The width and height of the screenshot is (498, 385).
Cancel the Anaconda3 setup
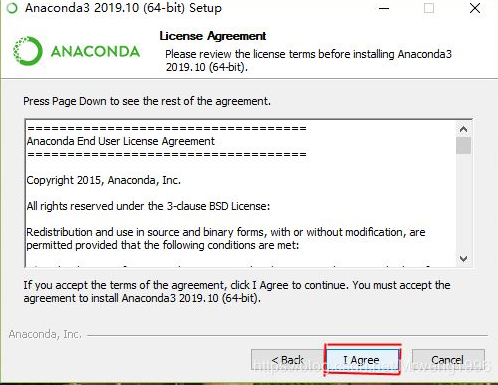pos(448,360)
